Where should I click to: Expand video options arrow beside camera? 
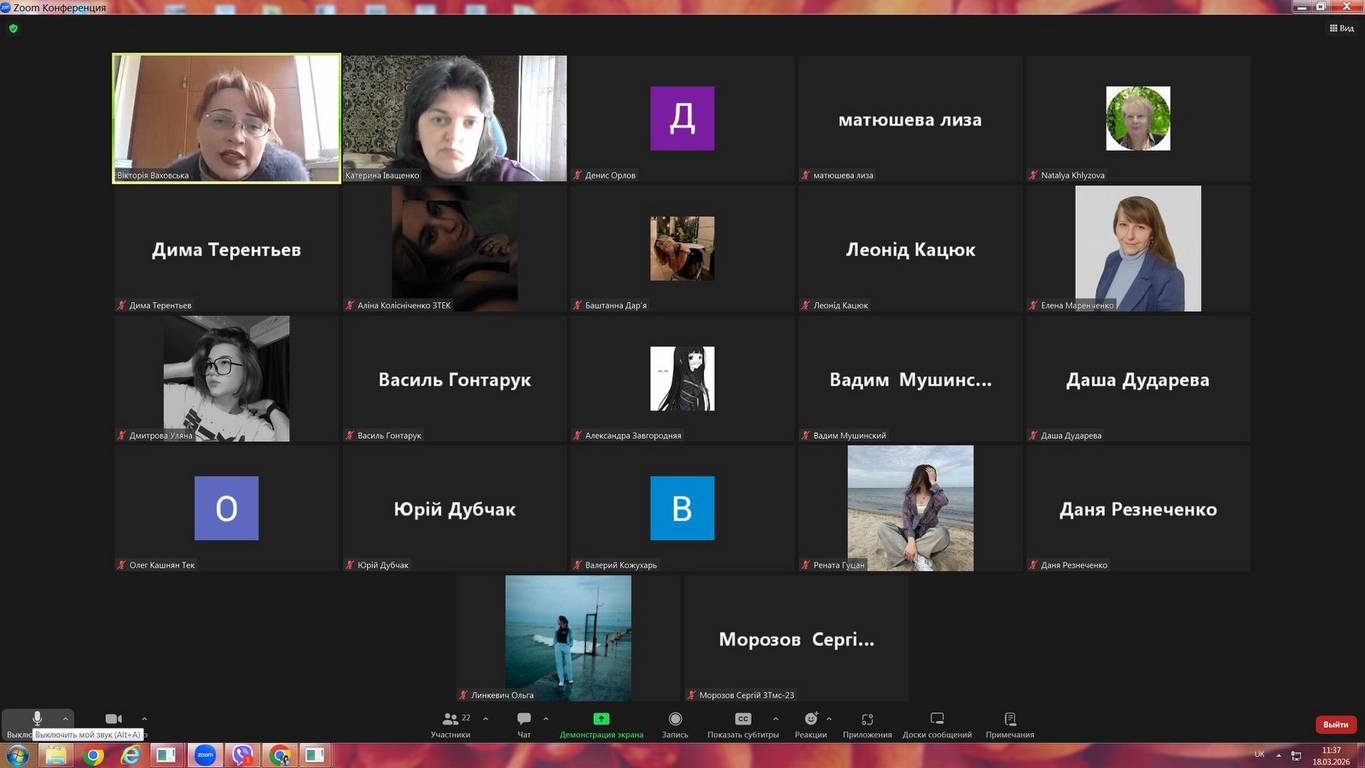click(x=144, y=718)
